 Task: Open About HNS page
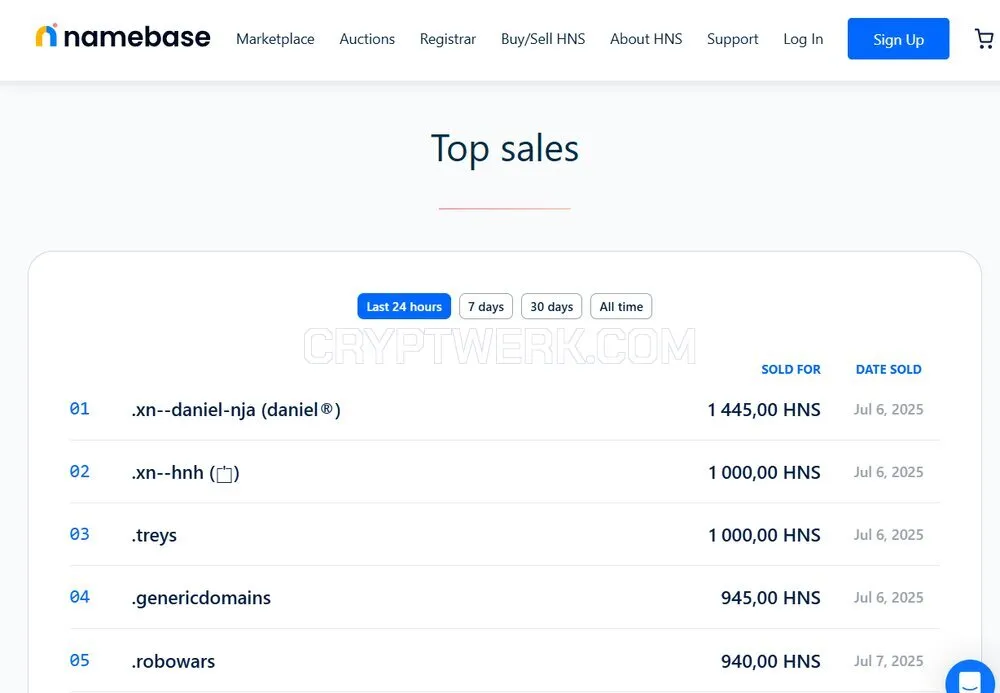click(646, 39)
